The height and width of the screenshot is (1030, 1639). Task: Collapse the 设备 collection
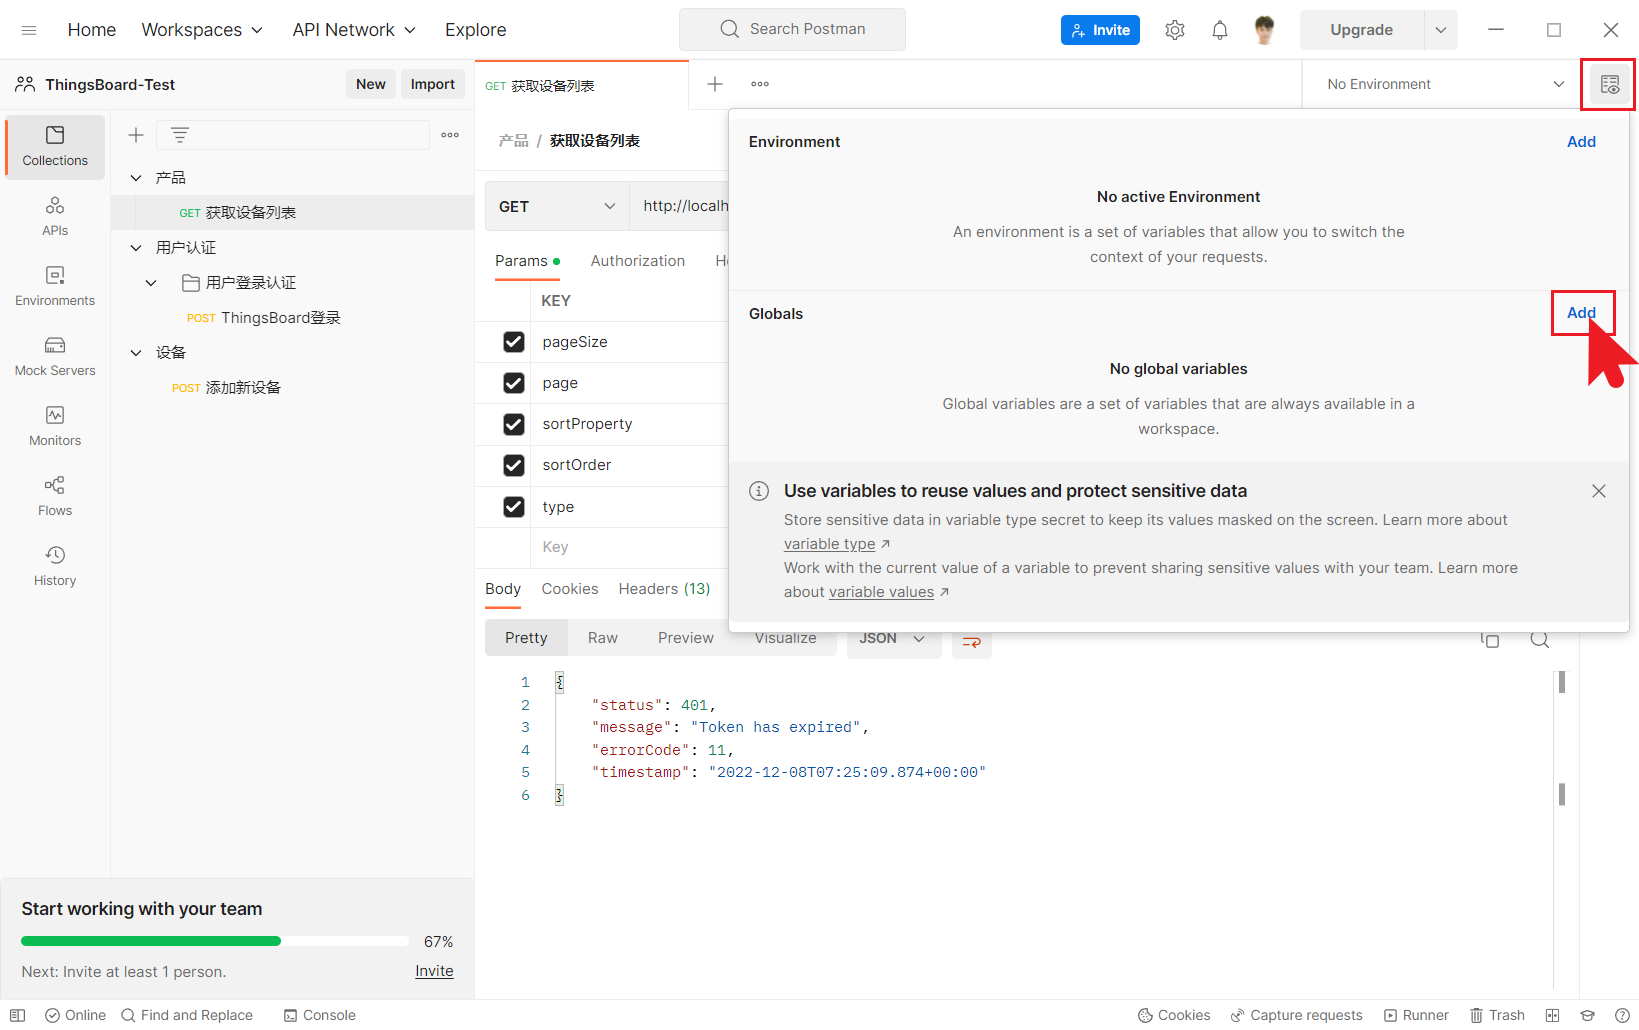point(136,353)
